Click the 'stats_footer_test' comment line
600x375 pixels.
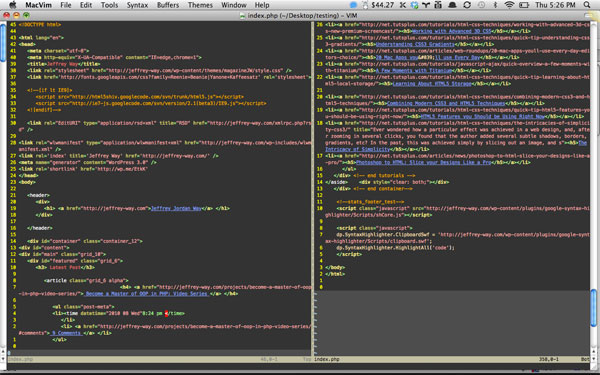[370, 202]
